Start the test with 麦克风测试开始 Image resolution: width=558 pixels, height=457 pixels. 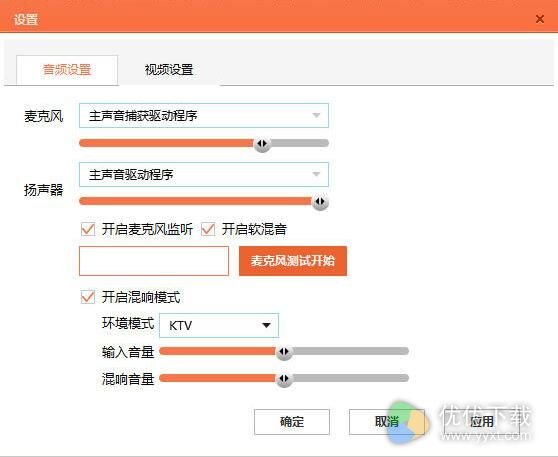coord(293,261)
